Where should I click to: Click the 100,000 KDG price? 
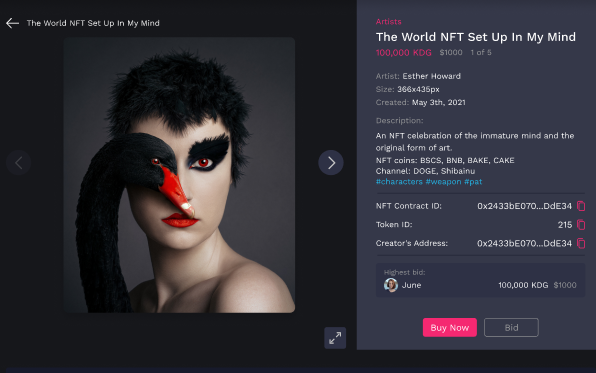(x=404, y=52)
